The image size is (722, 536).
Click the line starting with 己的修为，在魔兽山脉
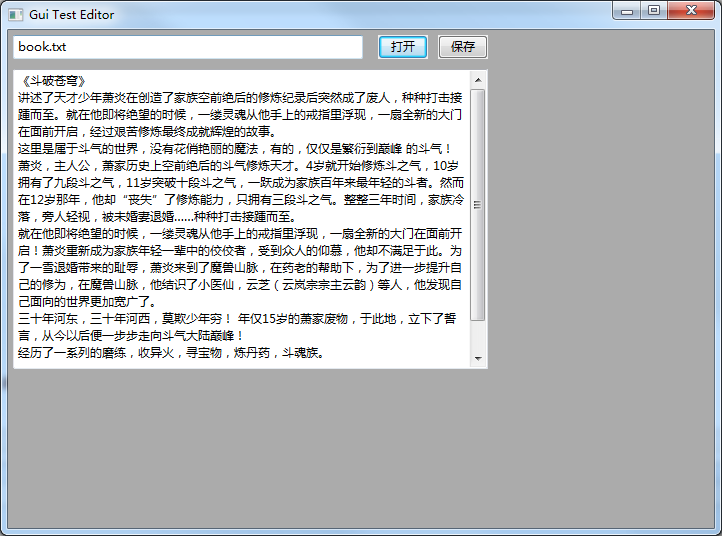[x=240, y=285]
